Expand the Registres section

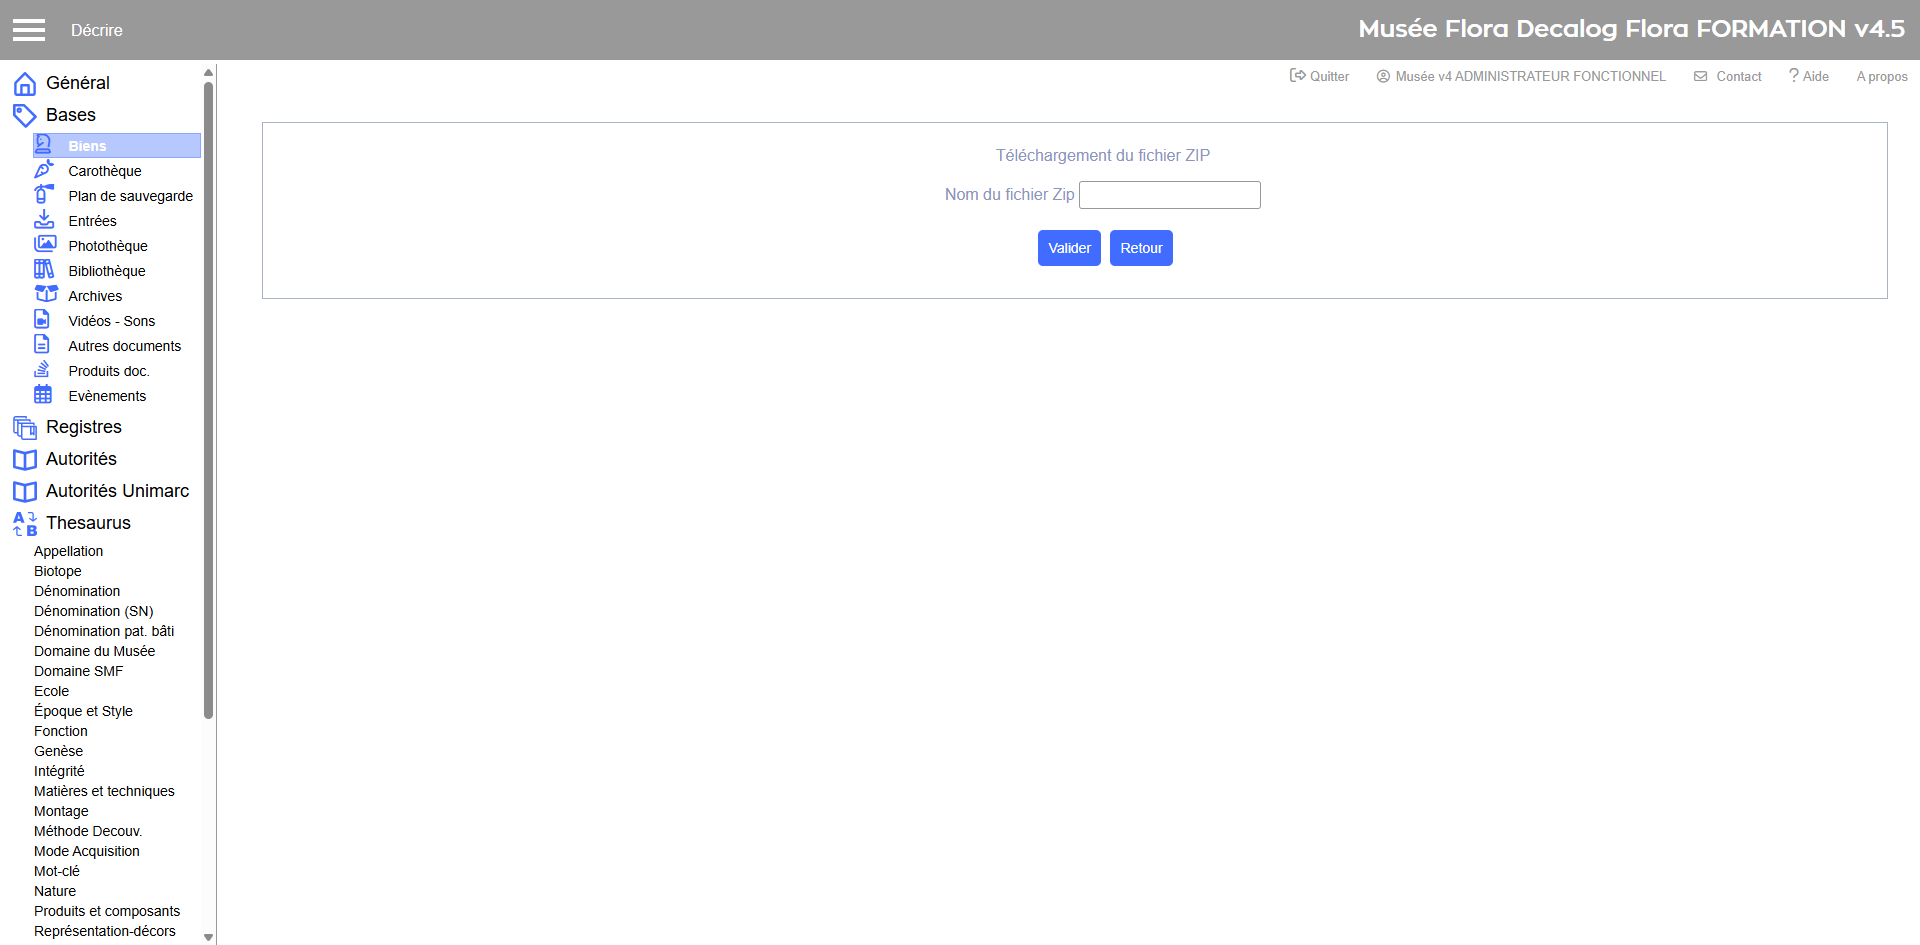84,427
